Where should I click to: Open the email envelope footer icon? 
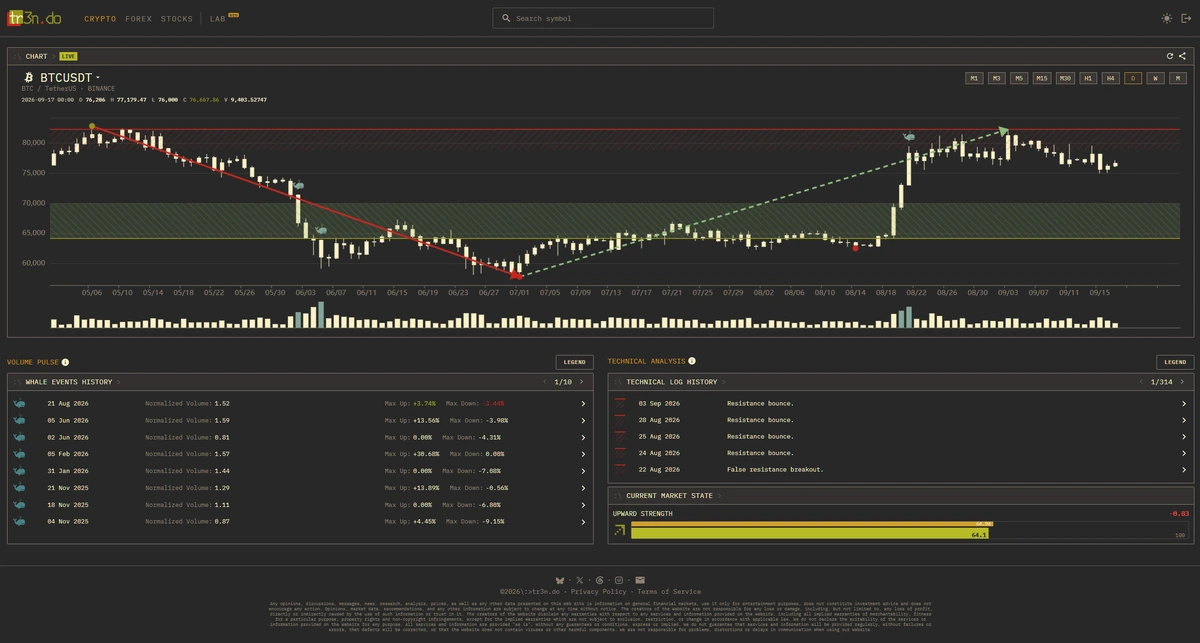click(x=640, y=580)
